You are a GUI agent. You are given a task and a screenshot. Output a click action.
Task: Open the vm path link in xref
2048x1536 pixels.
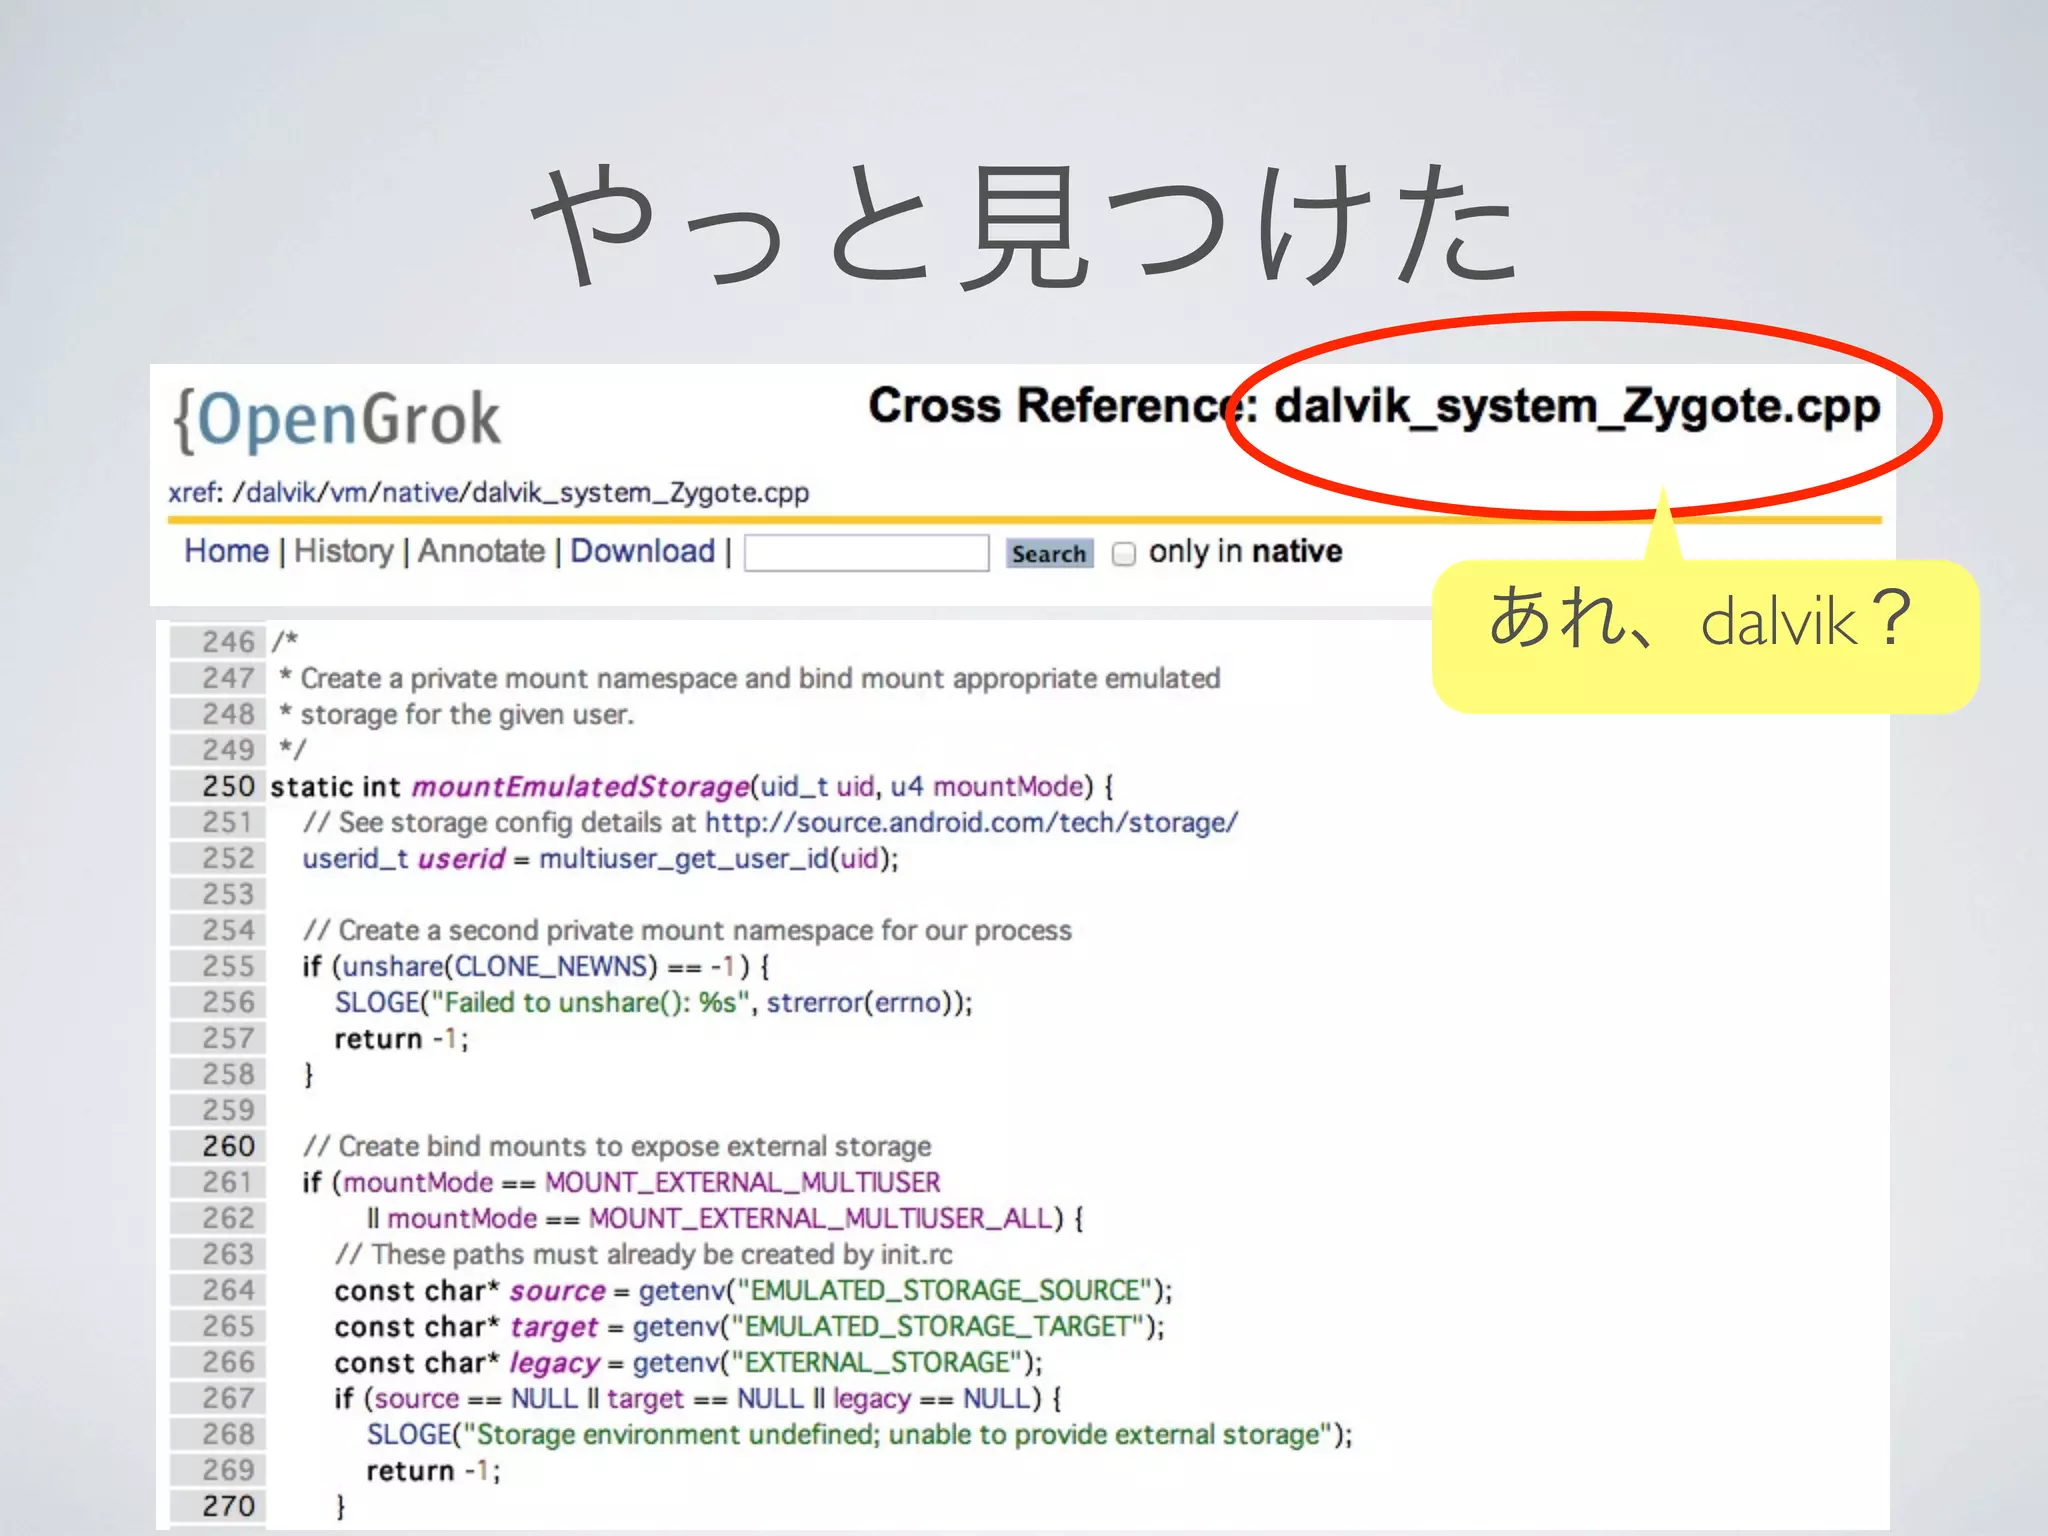pos(349,493)
